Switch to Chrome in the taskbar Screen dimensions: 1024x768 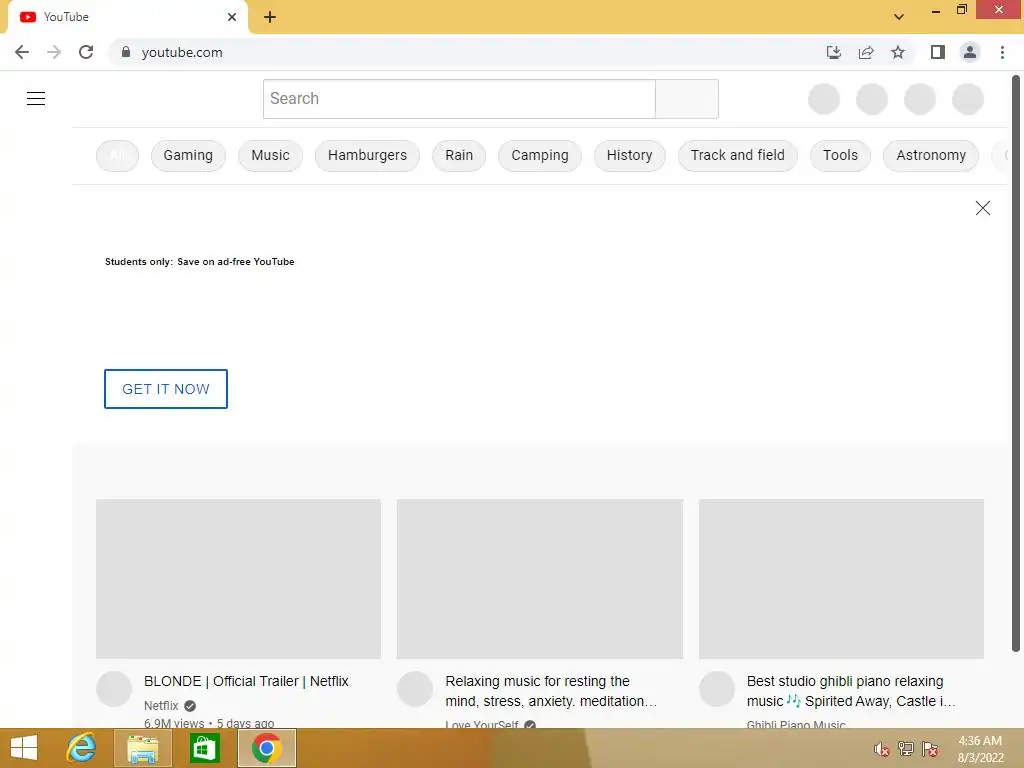click(266, 748)
